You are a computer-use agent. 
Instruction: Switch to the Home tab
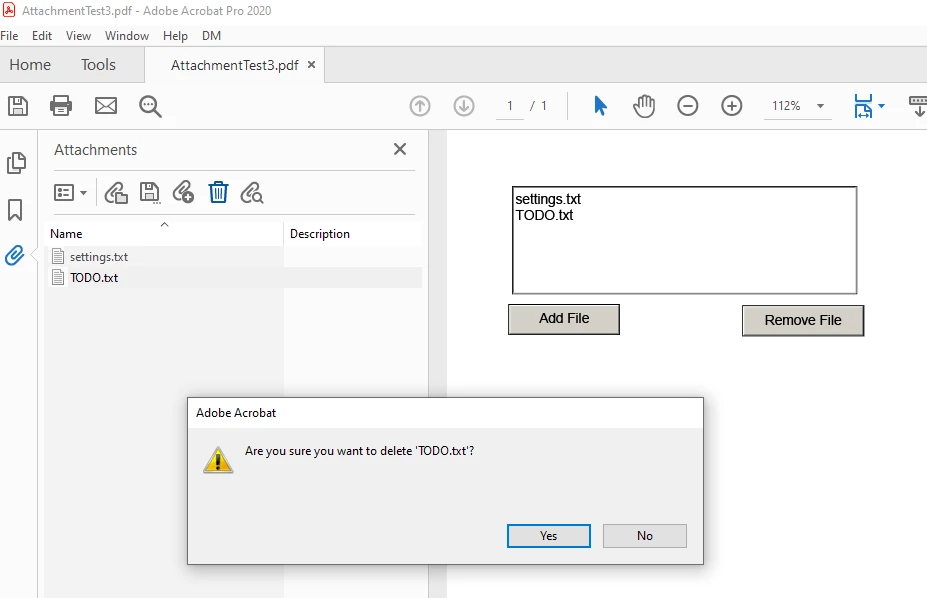click(x=30, y=64)
